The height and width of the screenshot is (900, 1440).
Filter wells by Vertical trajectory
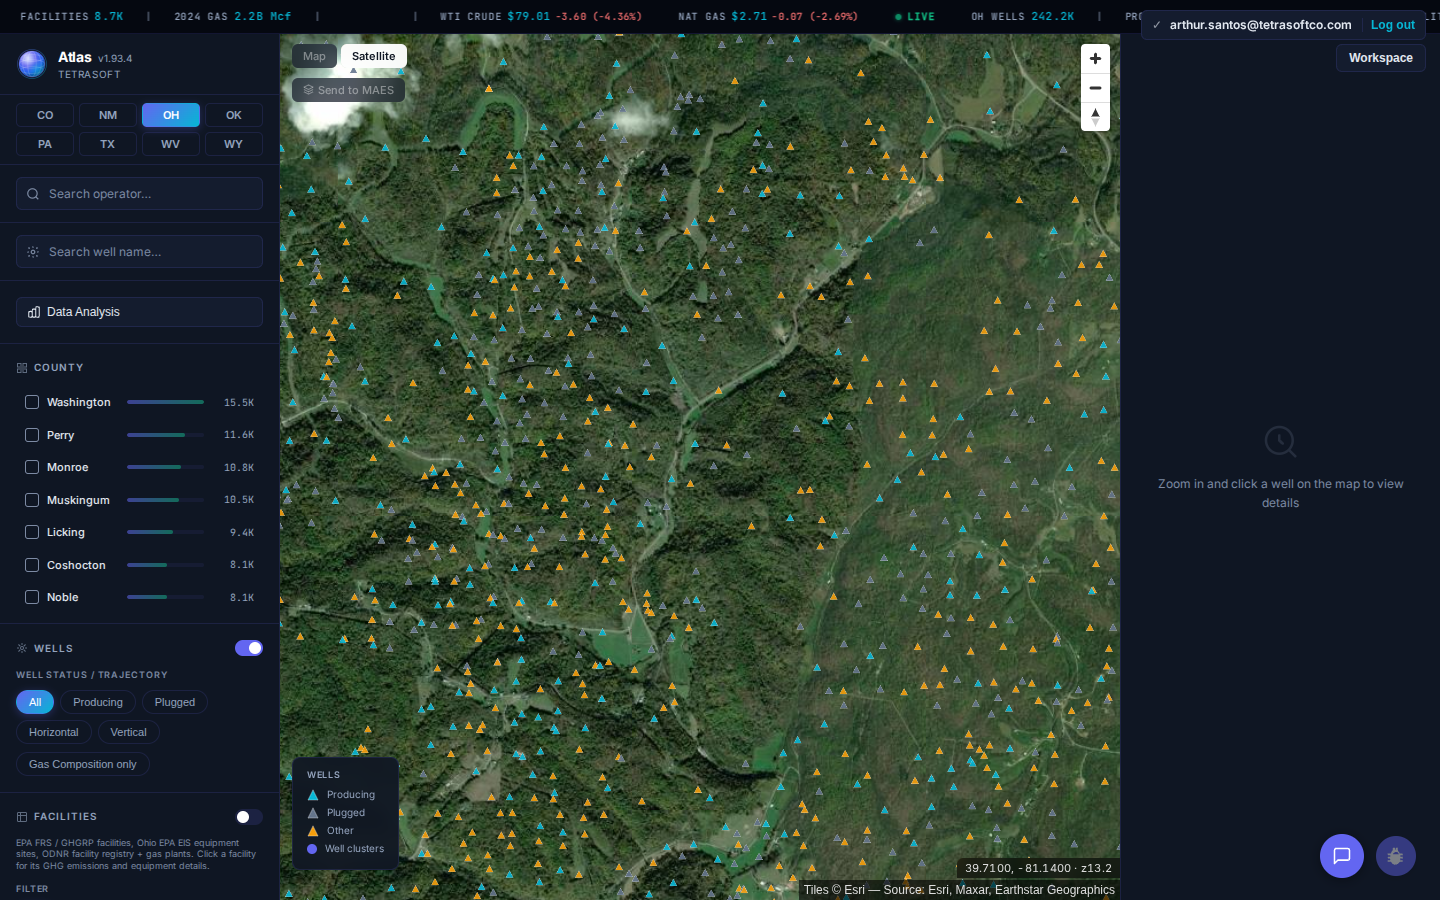[x=129, y=732]
